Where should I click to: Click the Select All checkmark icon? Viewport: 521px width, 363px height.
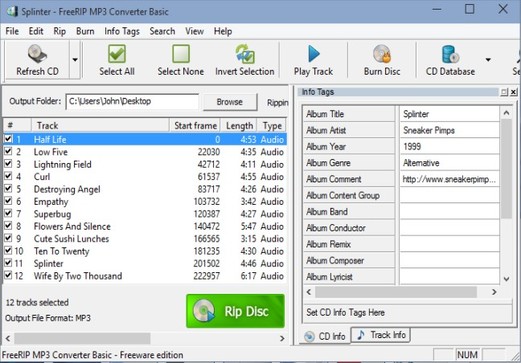(x=117, y=54)
